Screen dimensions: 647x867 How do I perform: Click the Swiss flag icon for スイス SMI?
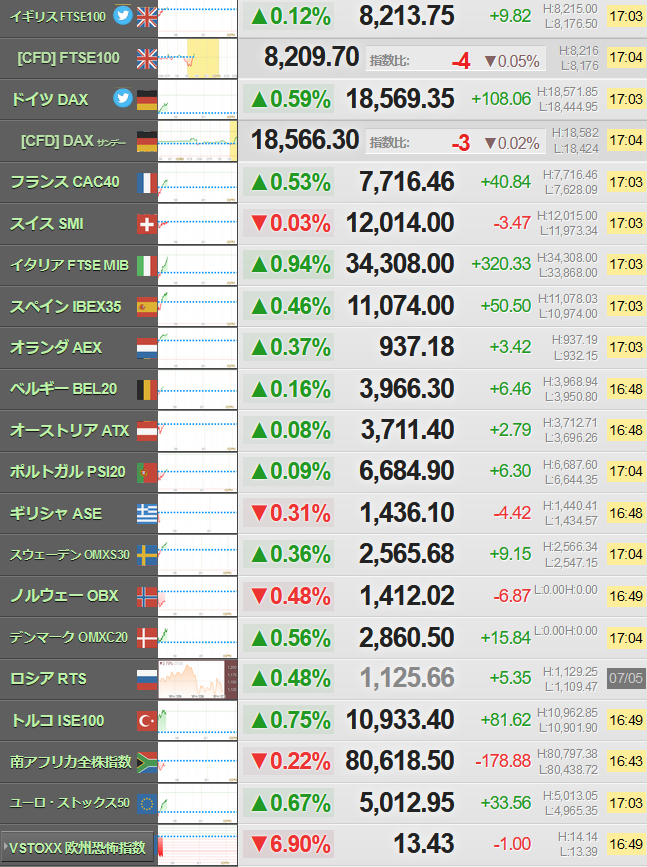147,224
